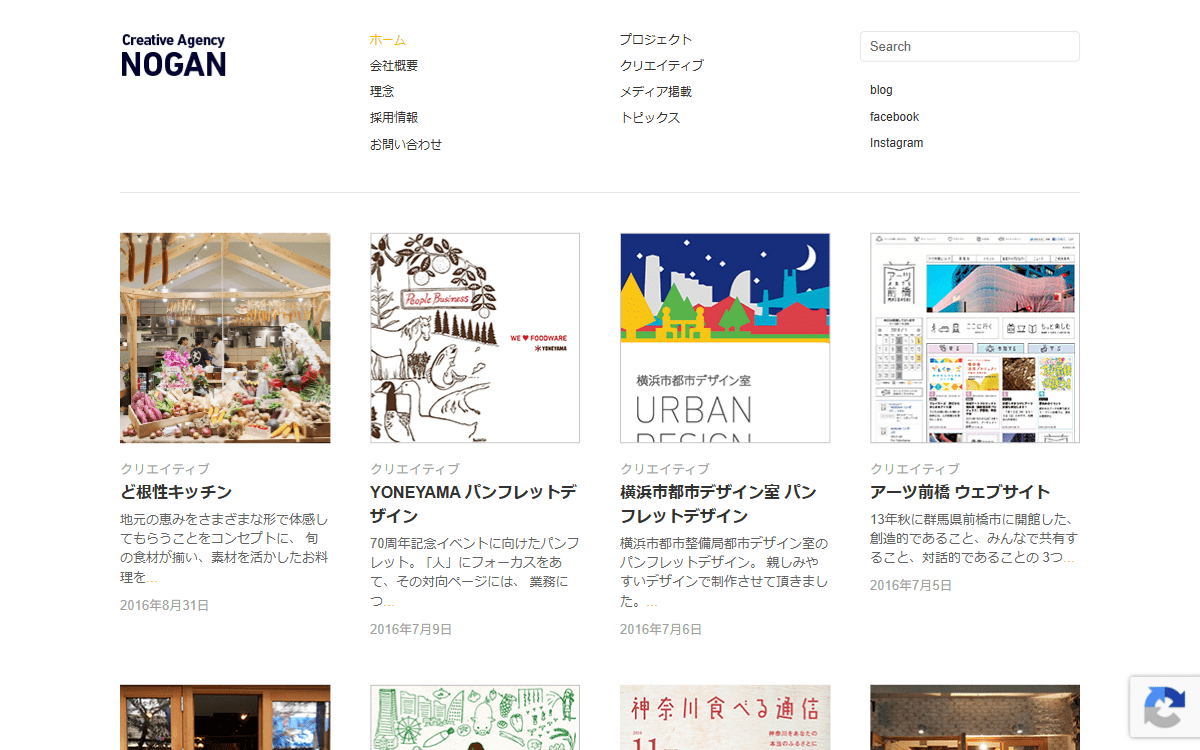Click クリエイティブ category above YONEYAMA title
Image resolution: width=1200 pixels, height=750 pixels.
click(x=415, y=469)
